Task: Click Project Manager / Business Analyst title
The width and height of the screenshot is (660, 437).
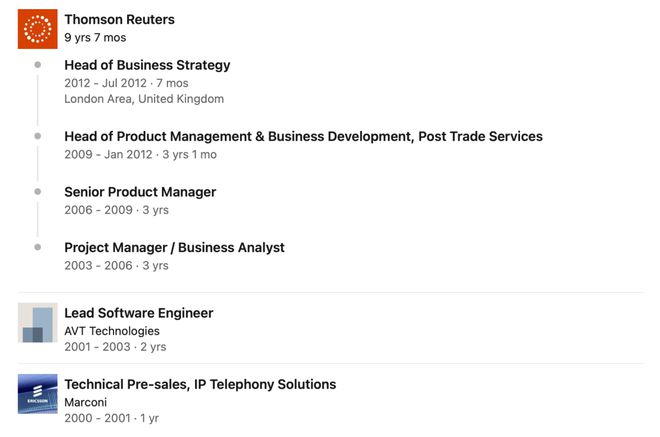Action: 174,247
